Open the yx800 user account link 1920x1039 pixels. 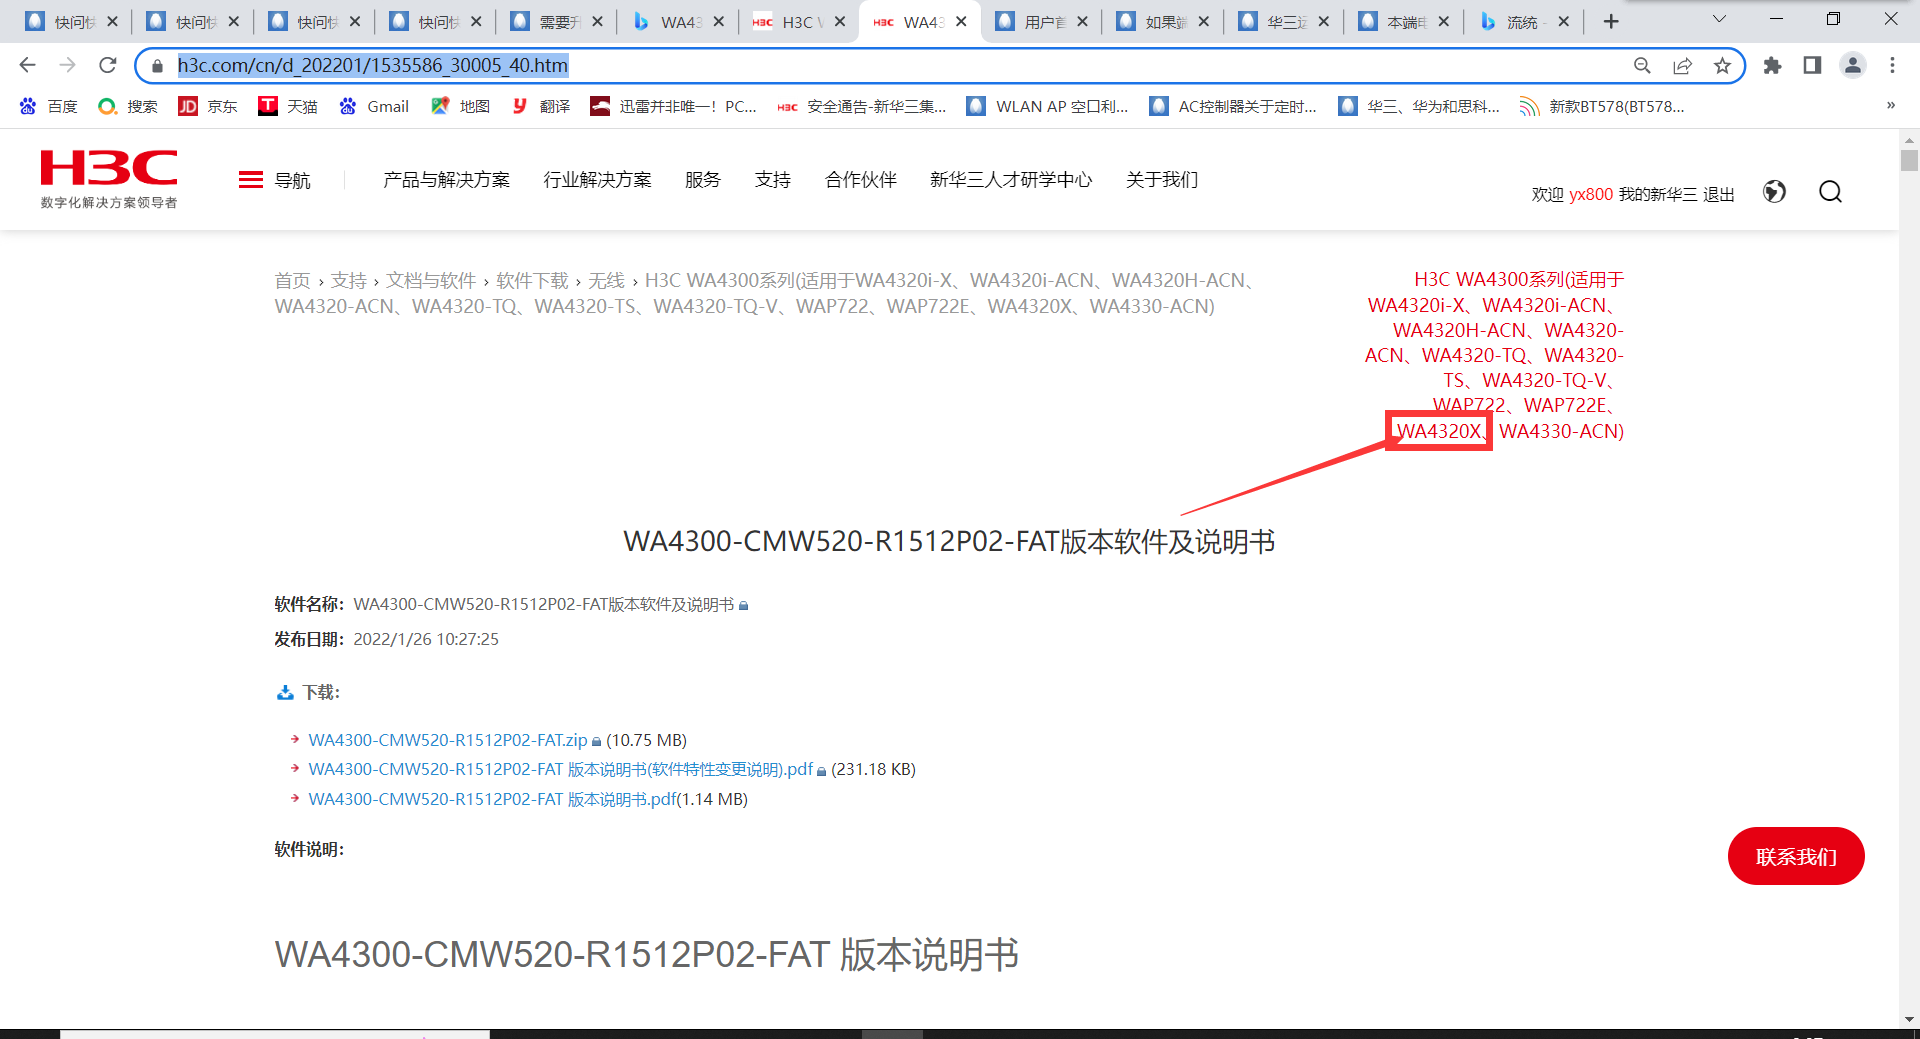point(1591,194)
